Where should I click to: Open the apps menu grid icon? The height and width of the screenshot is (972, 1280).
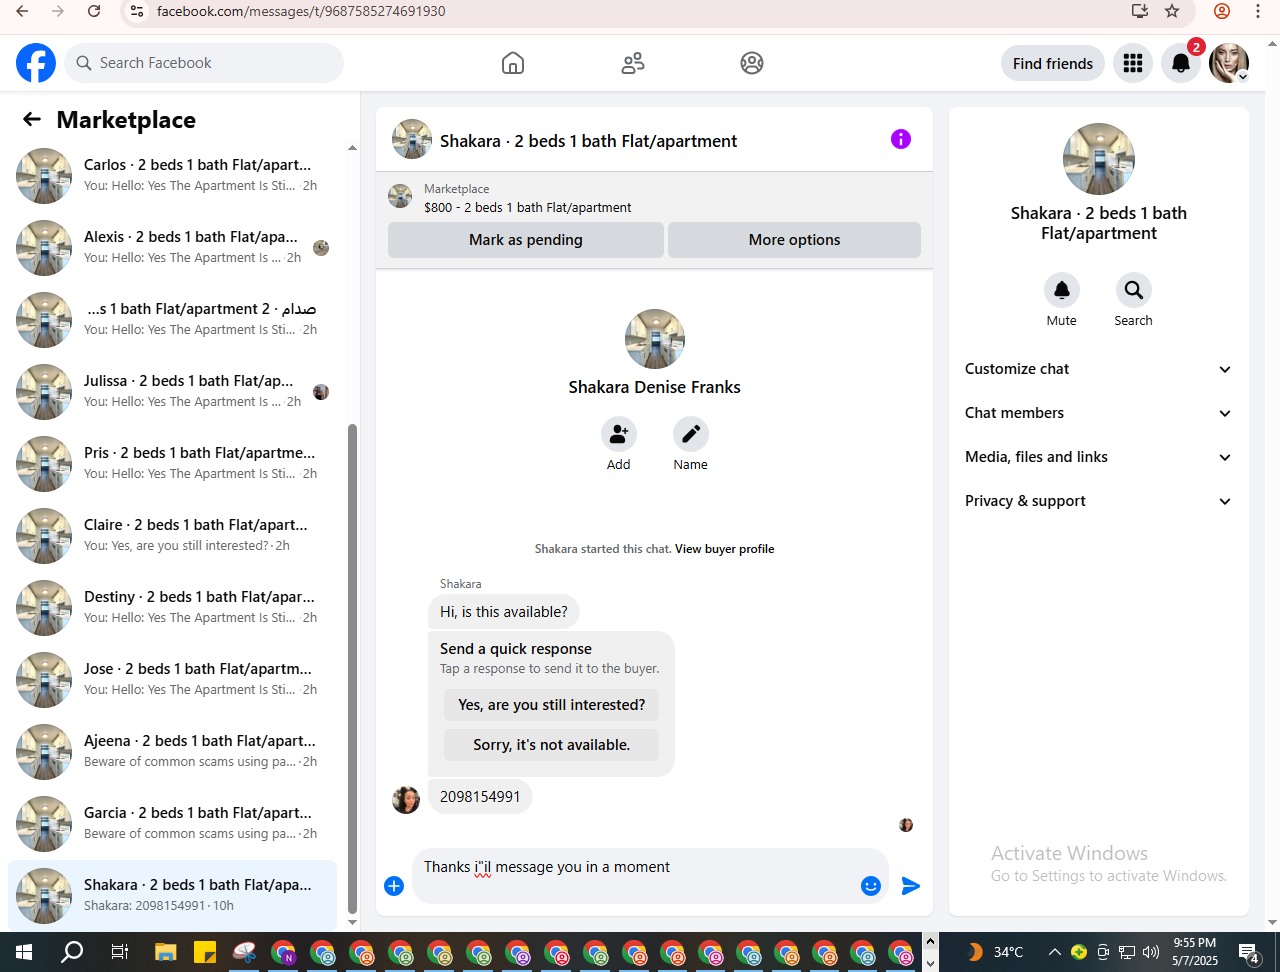click(x=1133, y=63)
